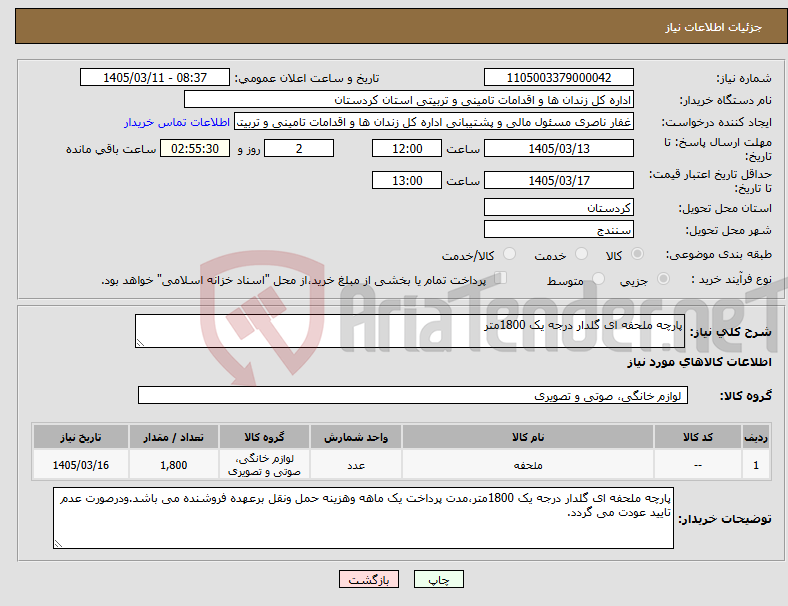
Task: Click the request creator field غفار ناصری
Action: tap(434, 122)
